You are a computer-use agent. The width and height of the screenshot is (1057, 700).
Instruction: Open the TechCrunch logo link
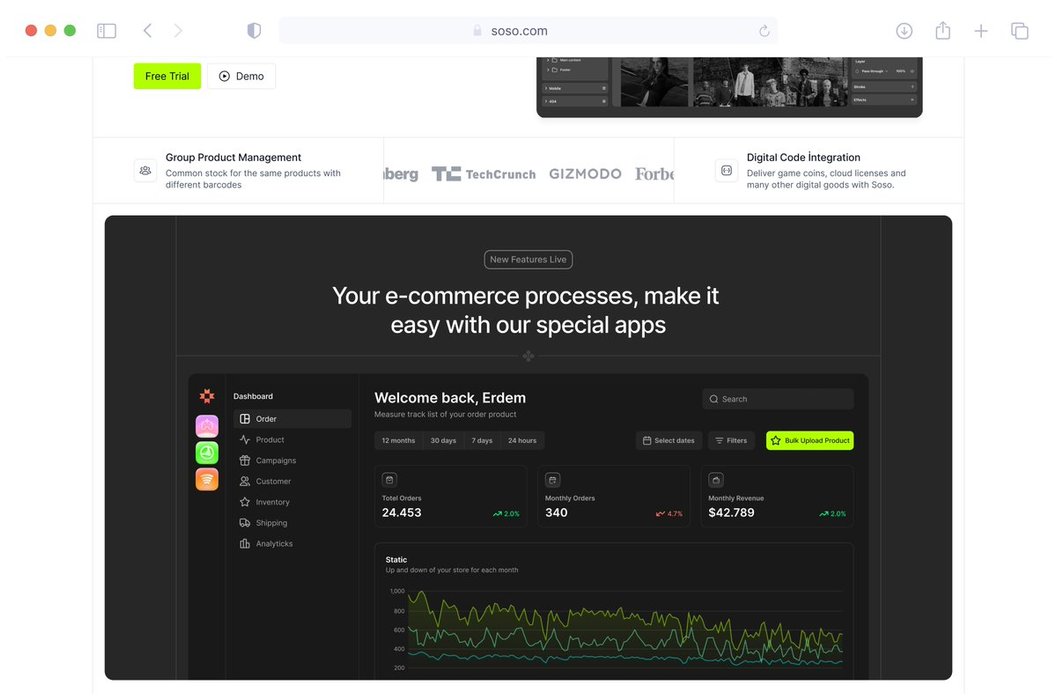tap(483, 174)
